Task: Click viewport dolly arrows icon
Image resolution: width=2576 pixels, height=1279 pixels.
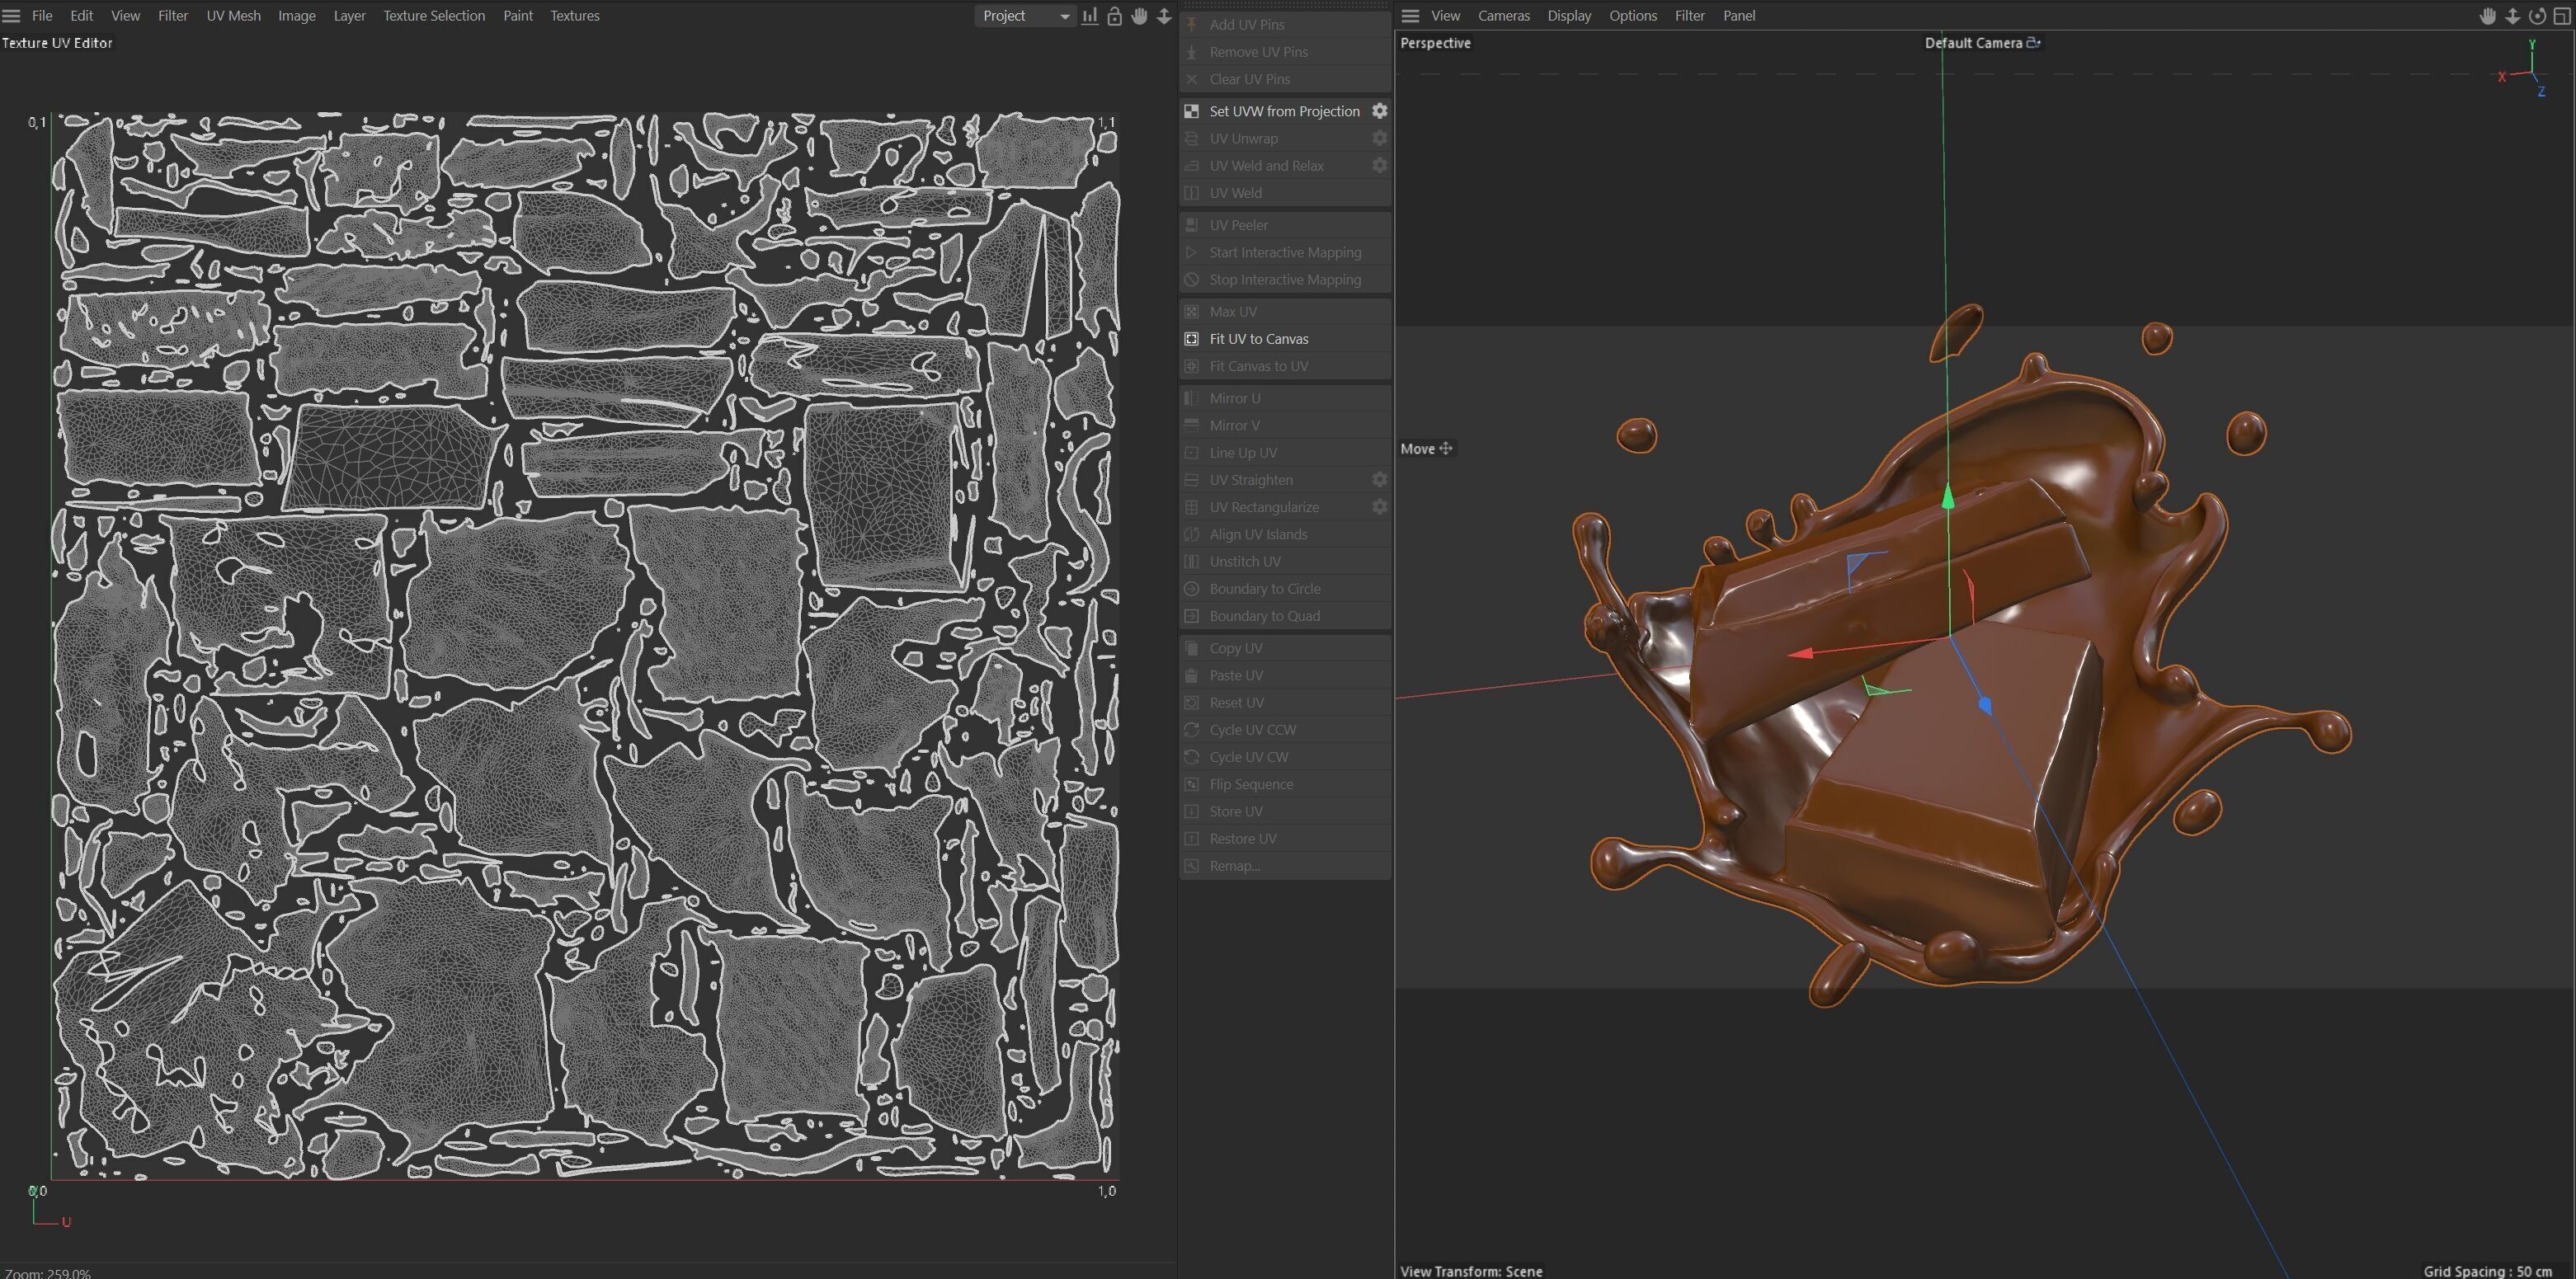Action: click(2512, 16)
